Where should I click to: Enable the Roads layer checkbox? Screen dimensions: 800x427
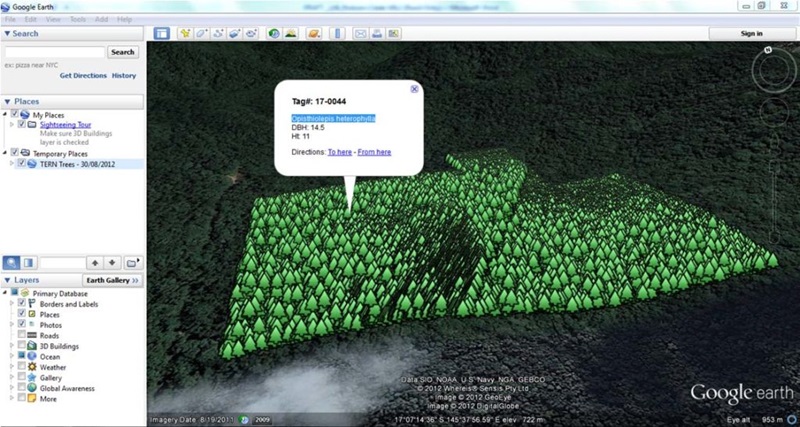pos(21,335)
